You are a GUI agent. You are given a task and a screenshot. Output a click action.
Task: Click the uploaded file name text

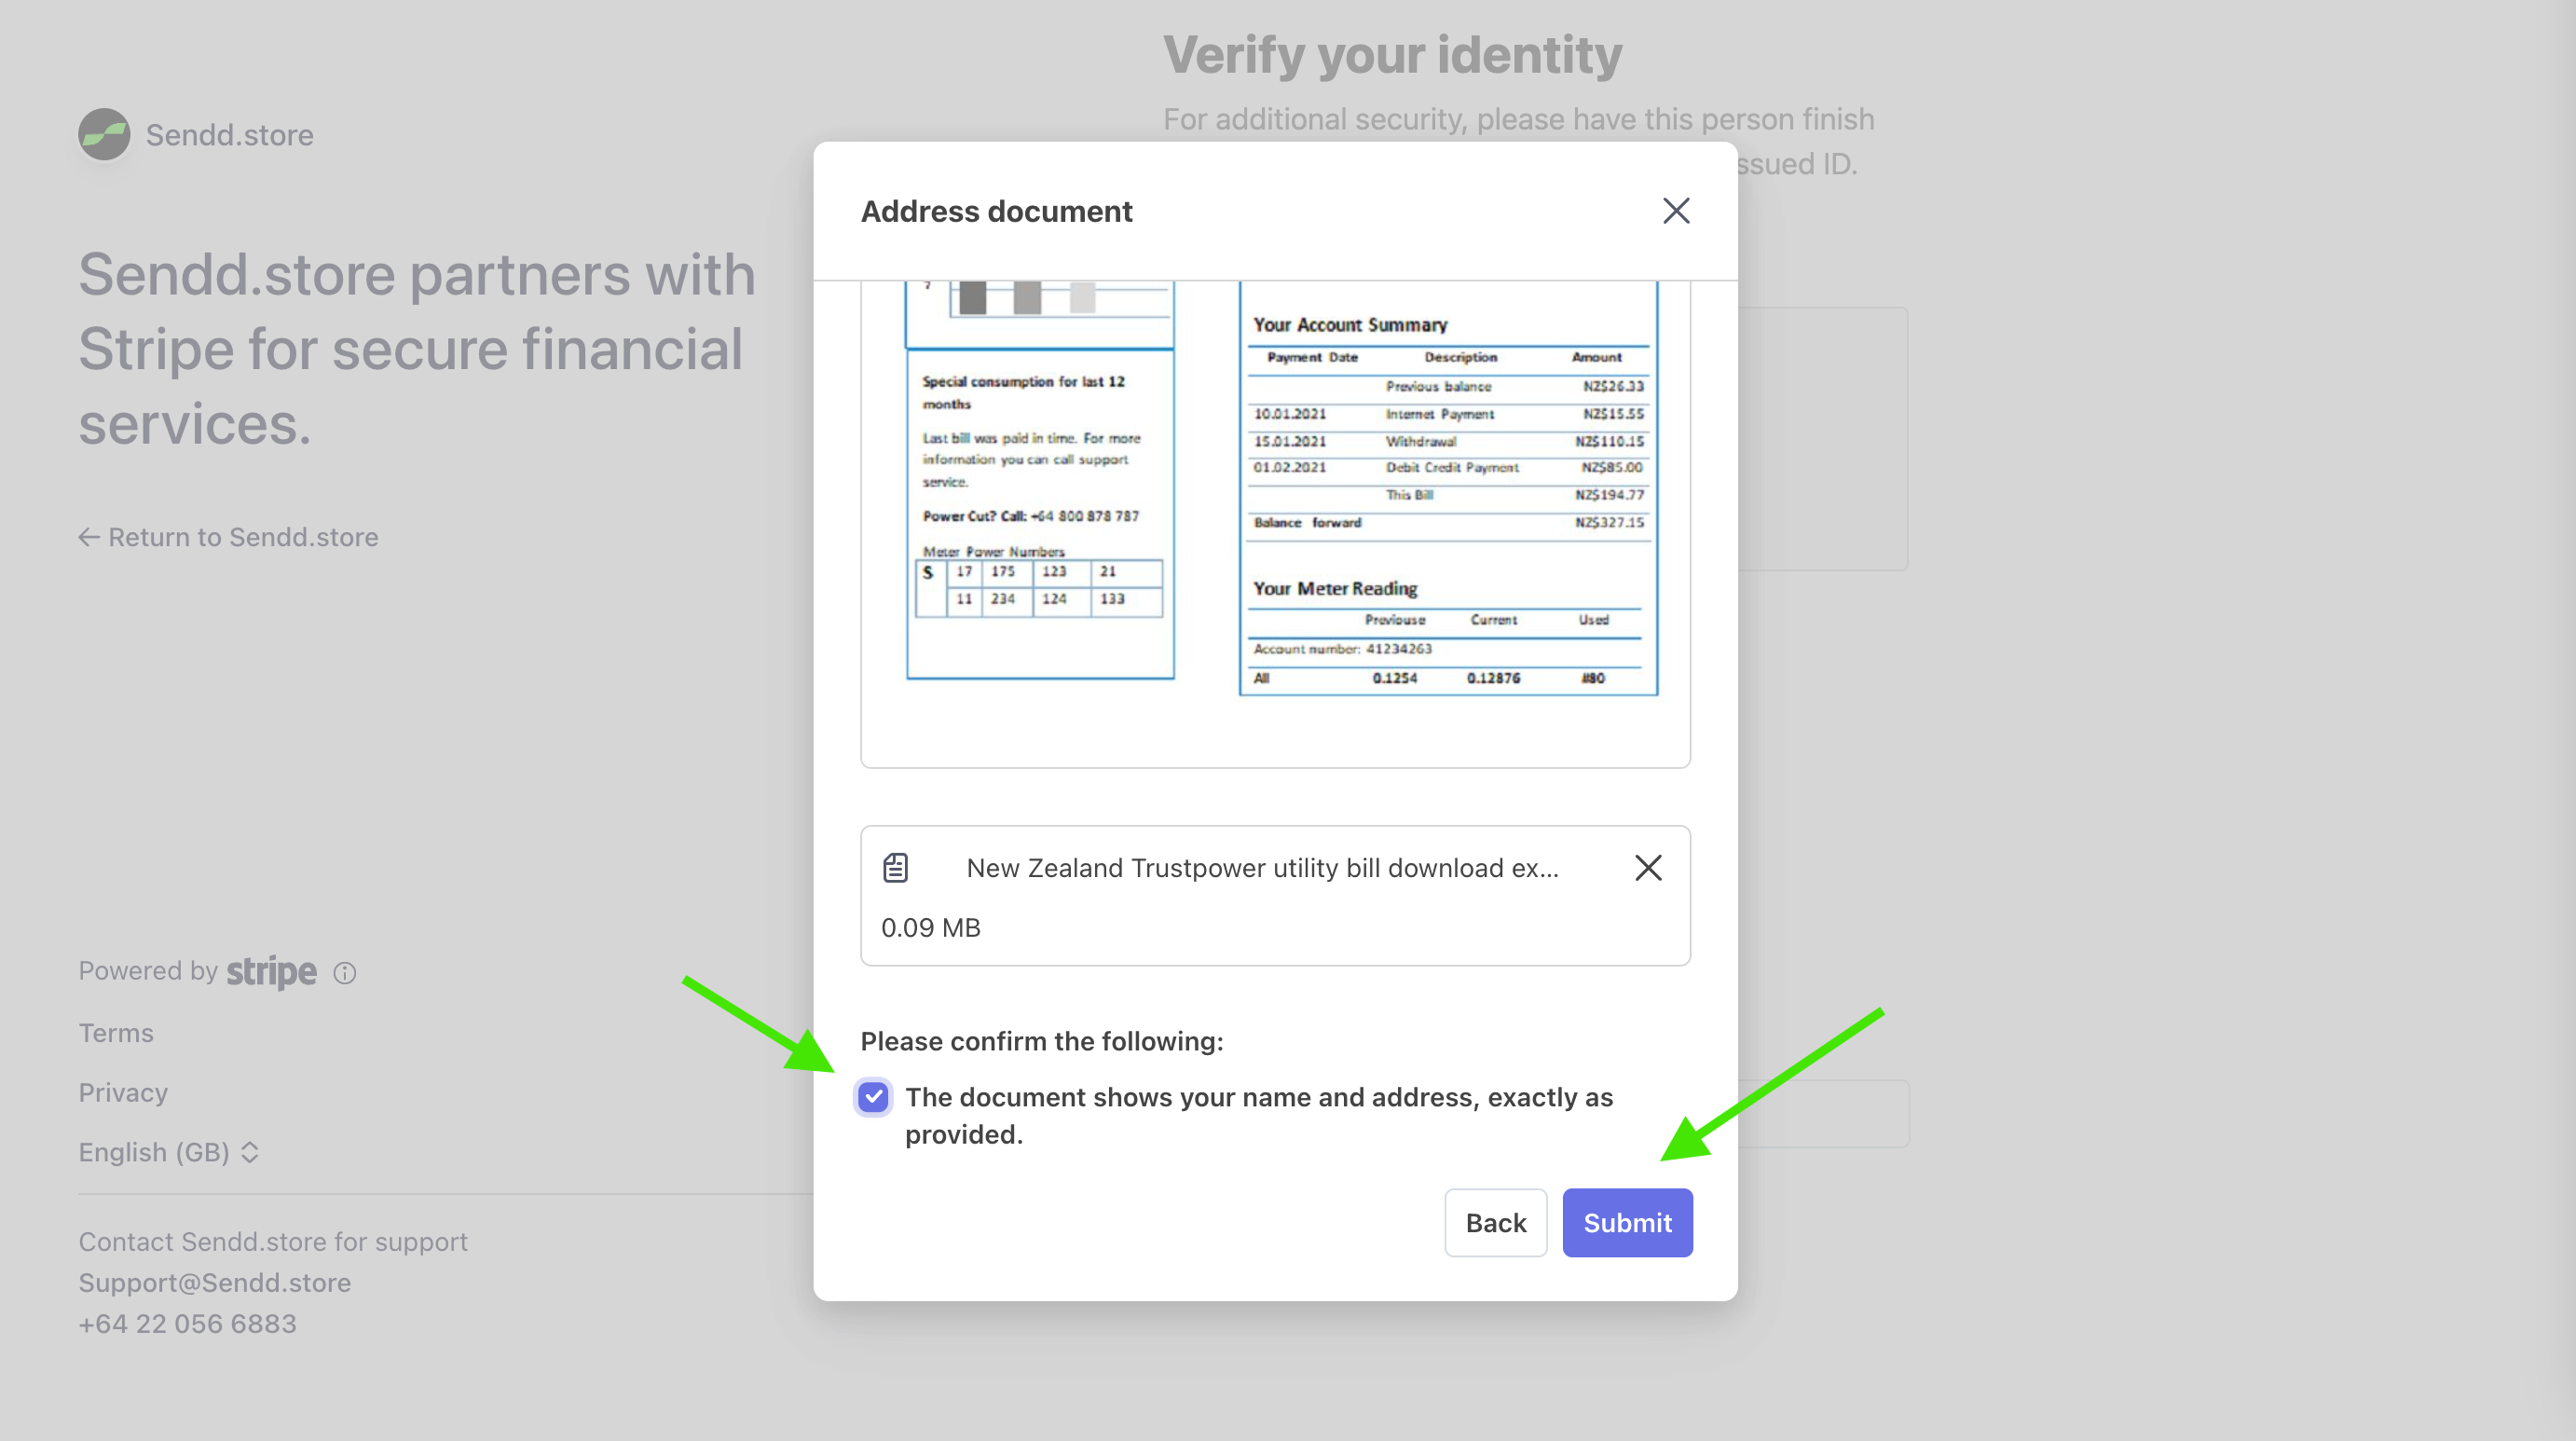pyautogui.click(x=1262, y=867)
